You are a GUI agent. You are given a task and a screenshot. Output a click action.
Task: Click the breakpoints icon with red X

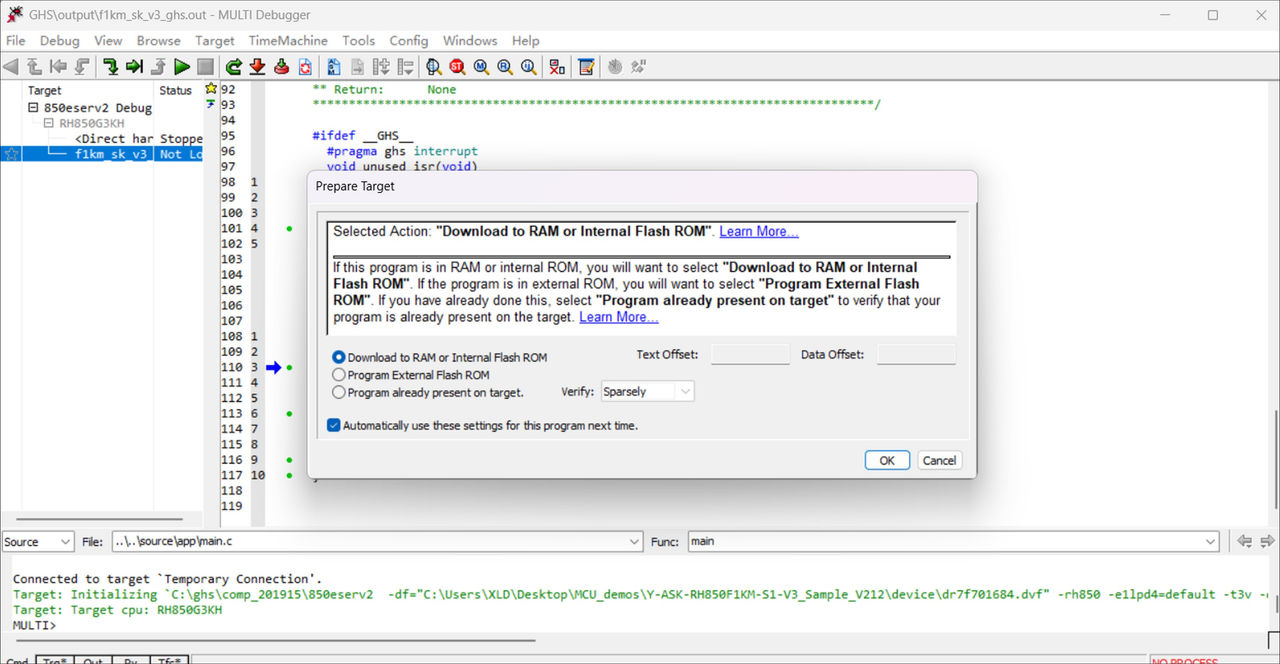[557, 67]
